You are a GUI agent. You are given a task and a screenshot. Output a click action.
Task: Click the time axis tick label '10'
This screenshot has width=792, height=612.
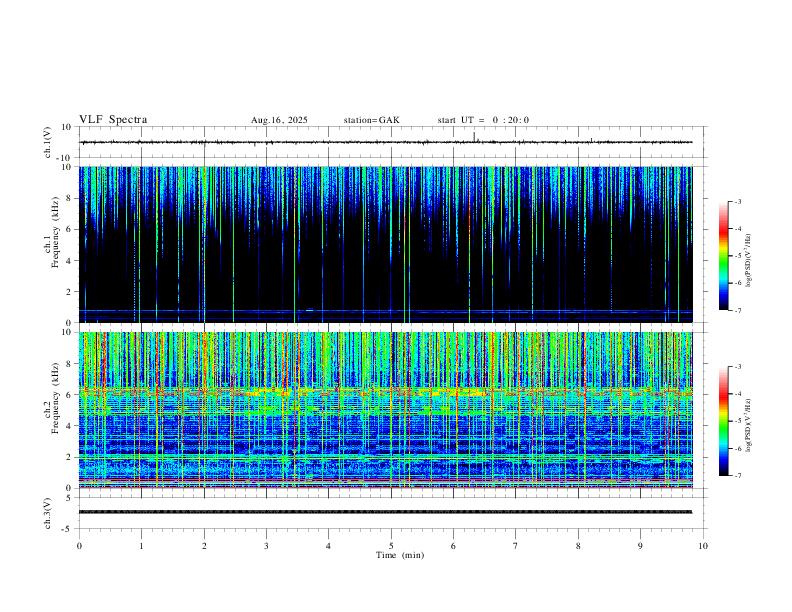pos(703,546)
